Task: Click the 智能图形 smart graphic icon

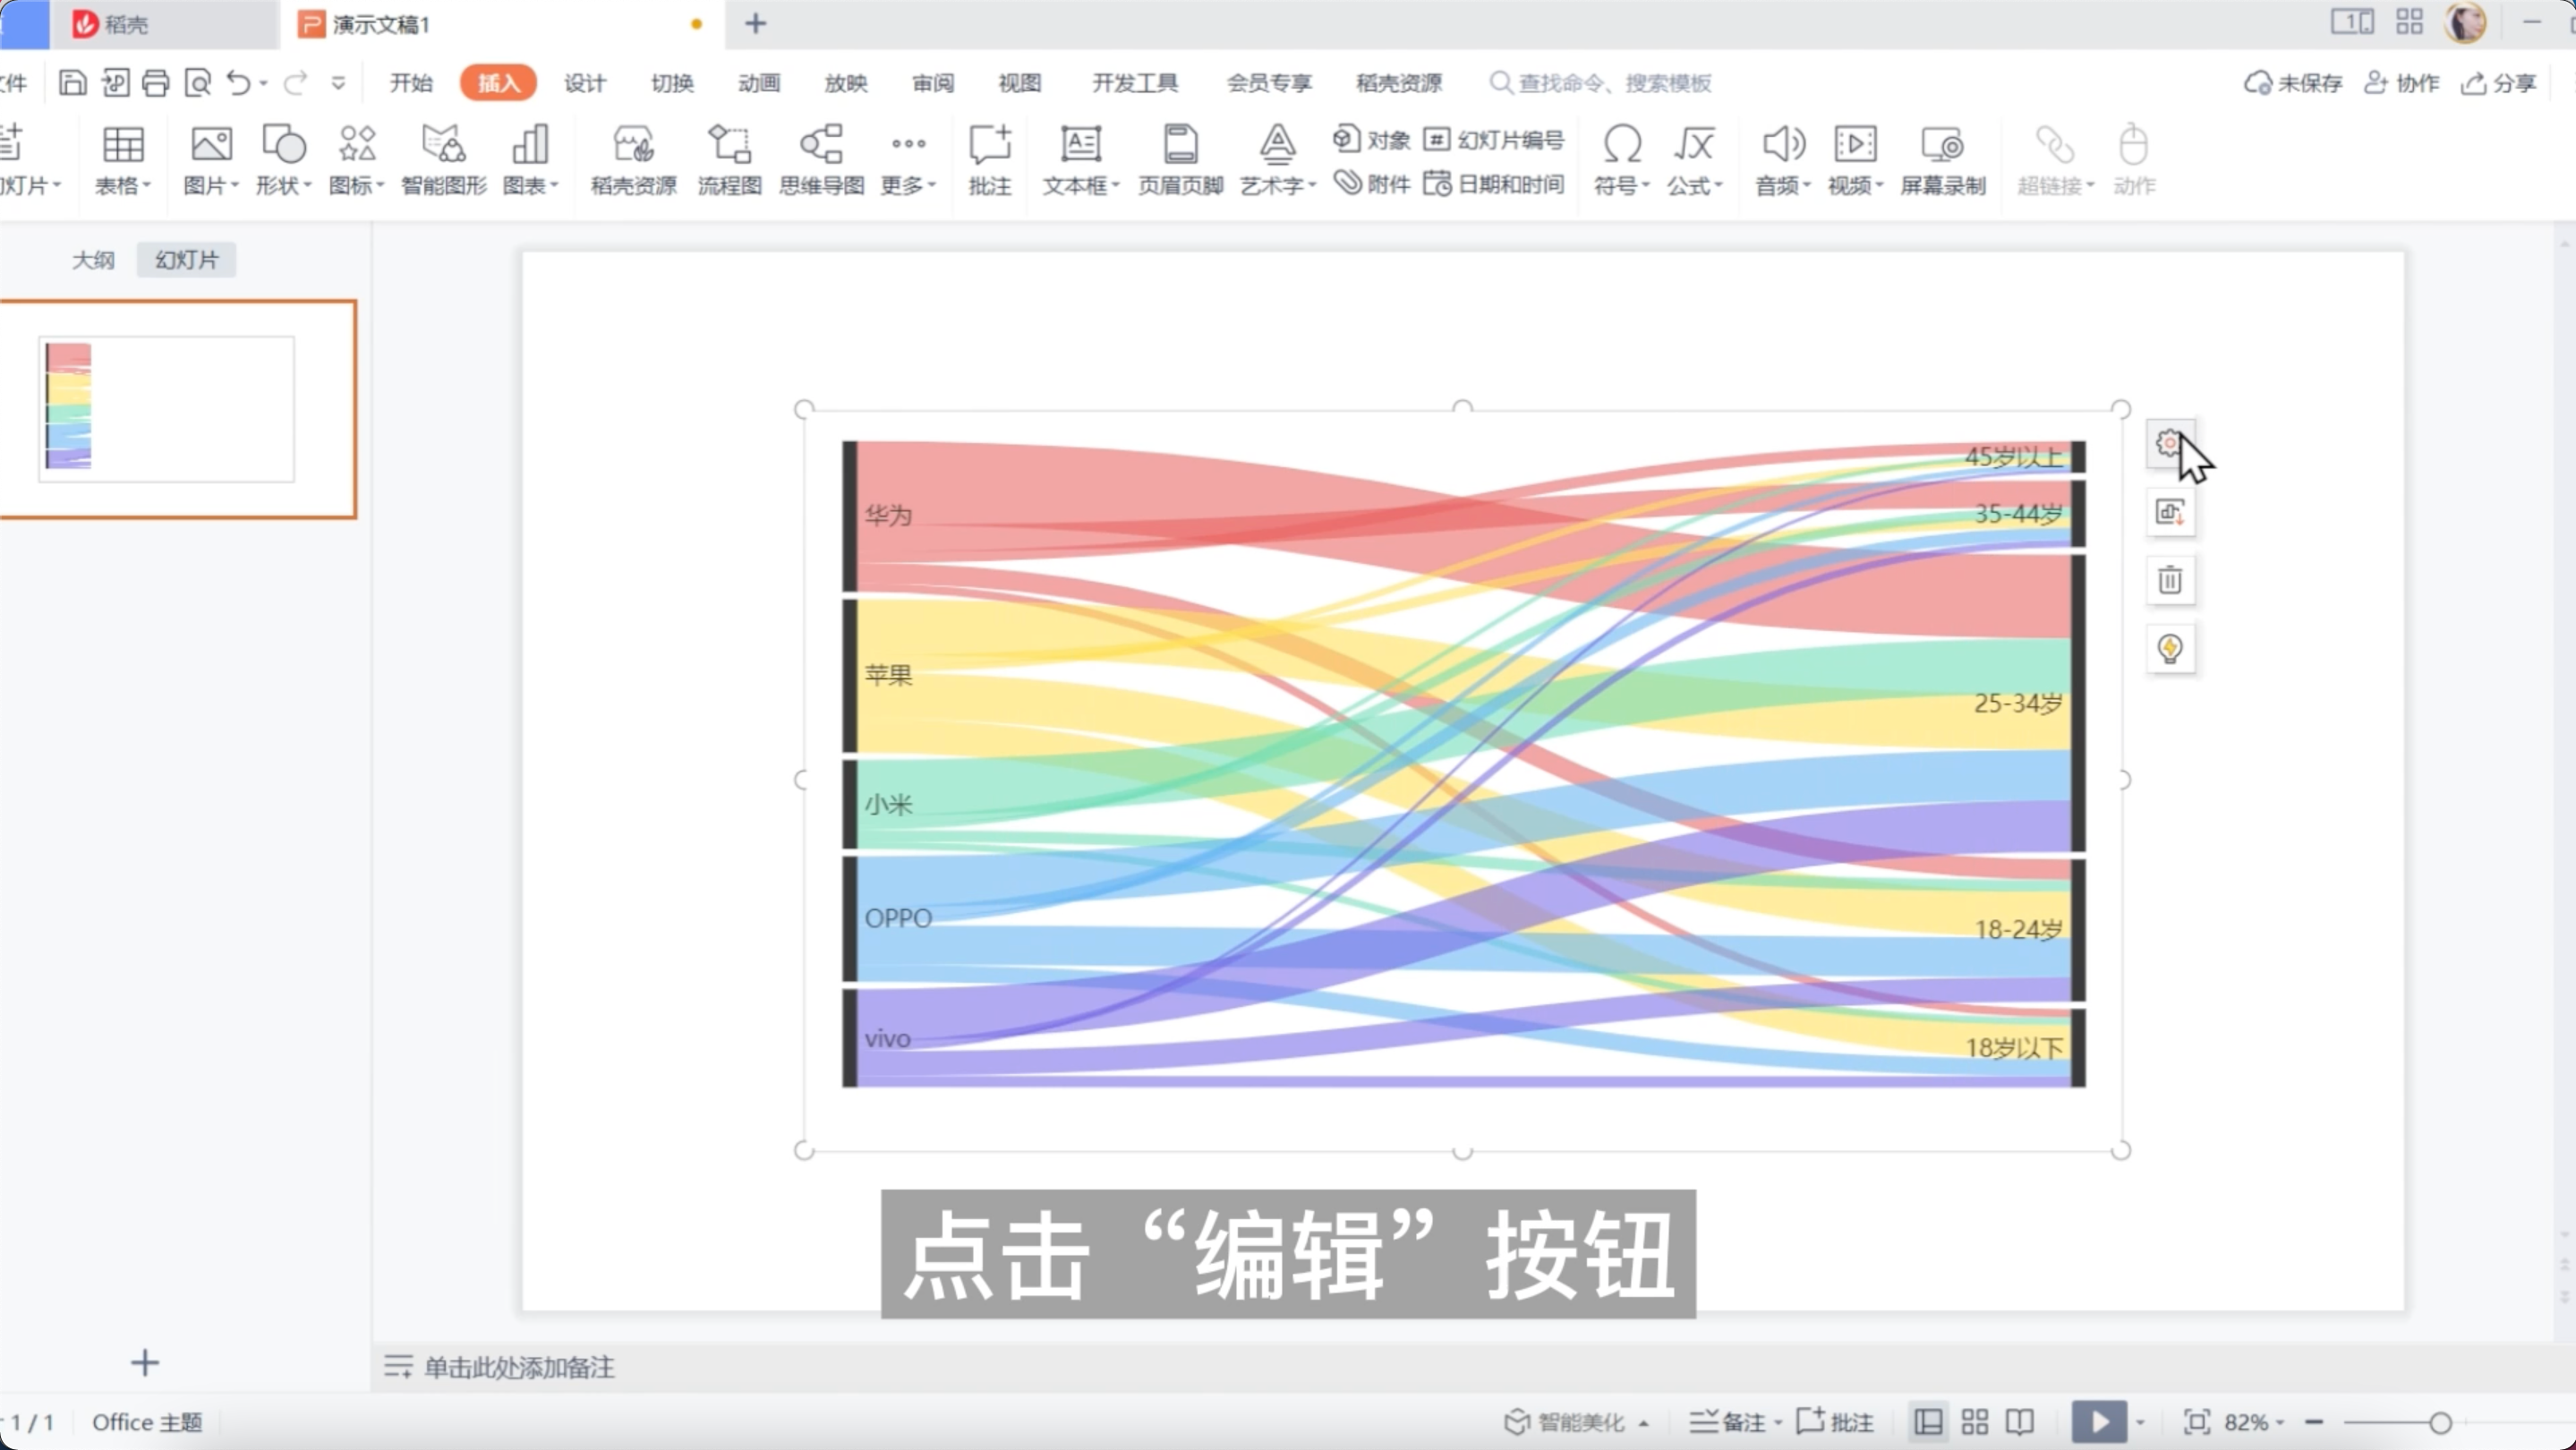Action: [444, 159]
